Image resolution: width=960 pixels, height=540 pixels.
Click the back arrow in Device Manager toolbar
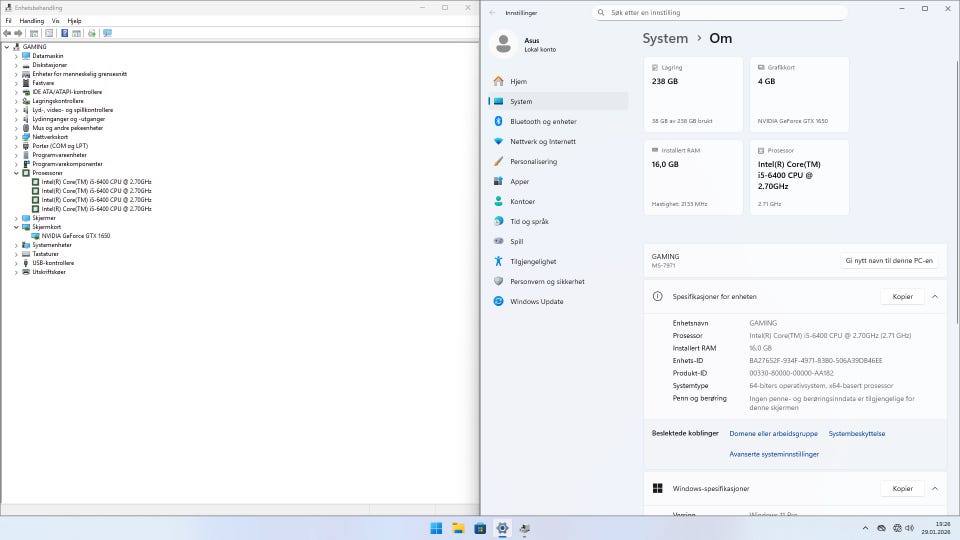point(7,33)
